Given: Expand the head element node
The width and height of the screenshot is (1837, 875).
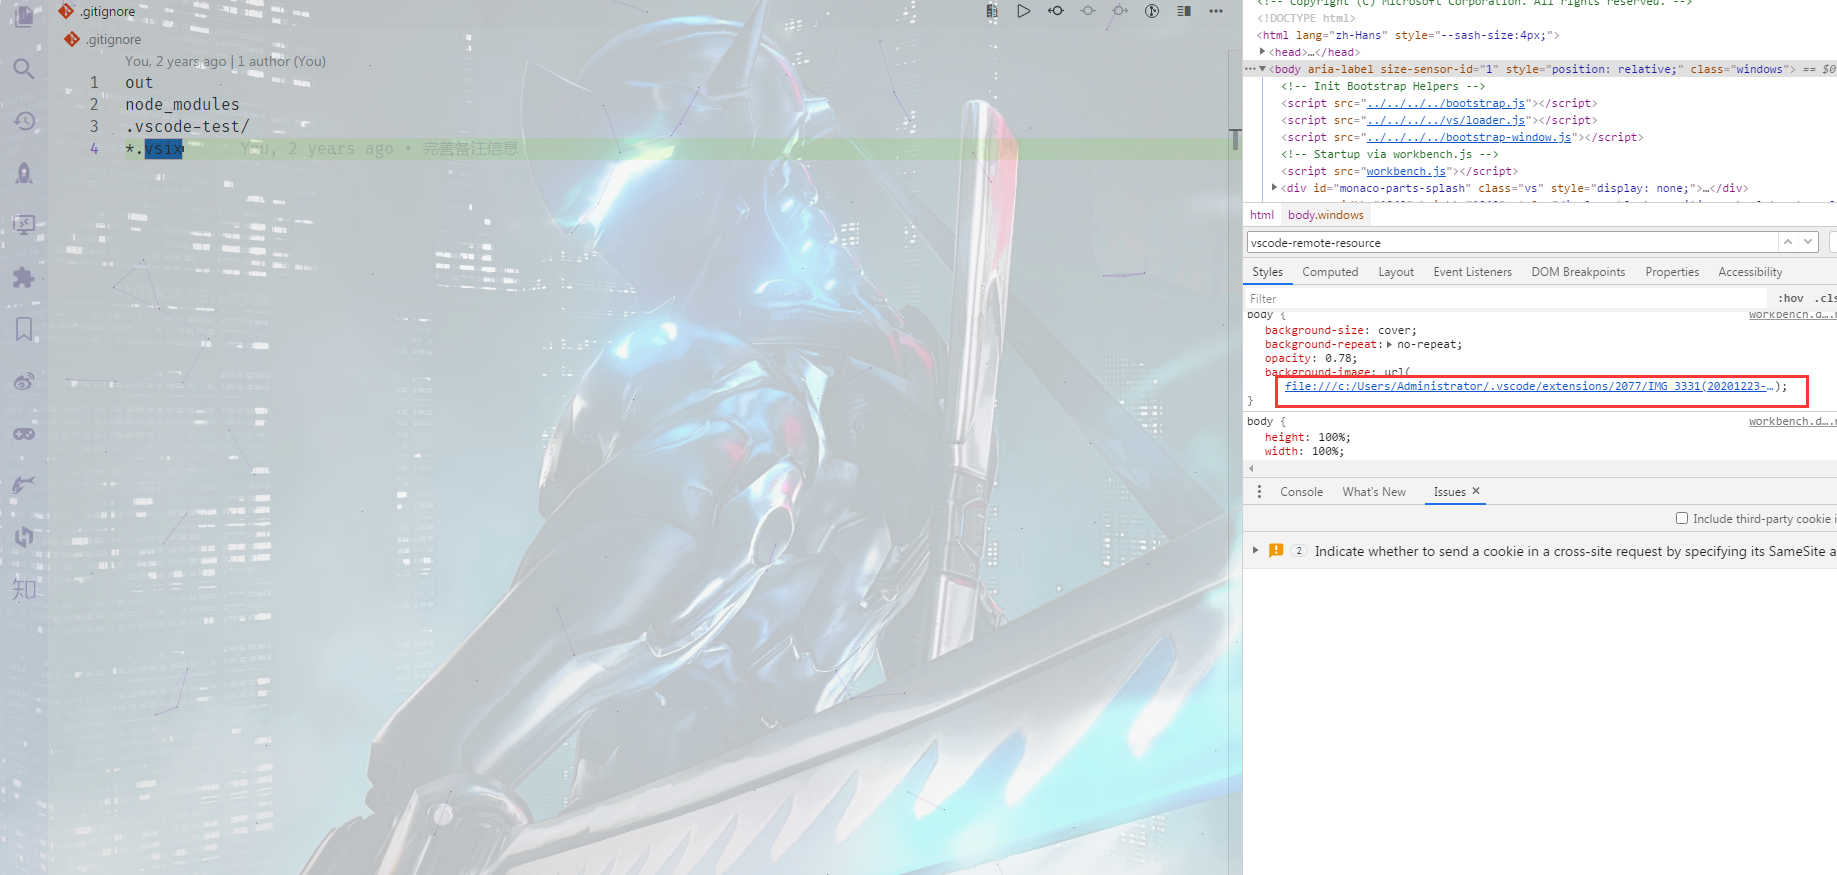Looking at the screenshot, I should tap(1263, 52).
